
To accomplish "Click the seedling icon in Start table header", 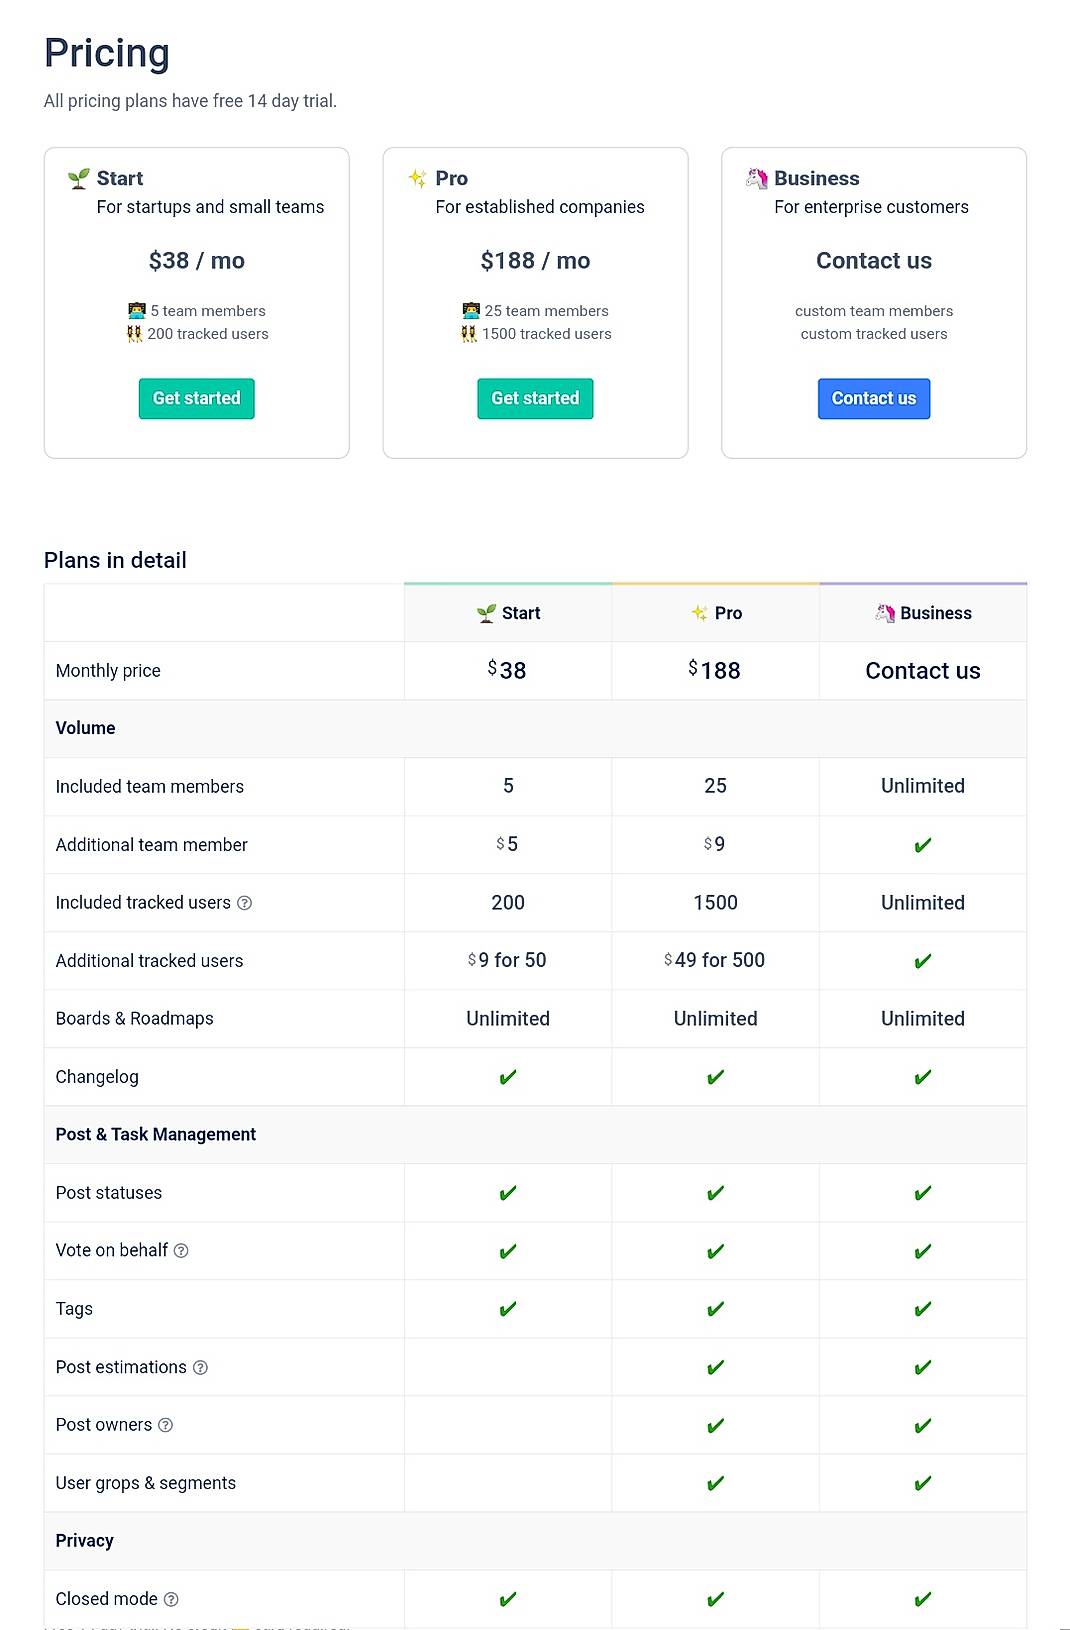I will tap(487, 613).
